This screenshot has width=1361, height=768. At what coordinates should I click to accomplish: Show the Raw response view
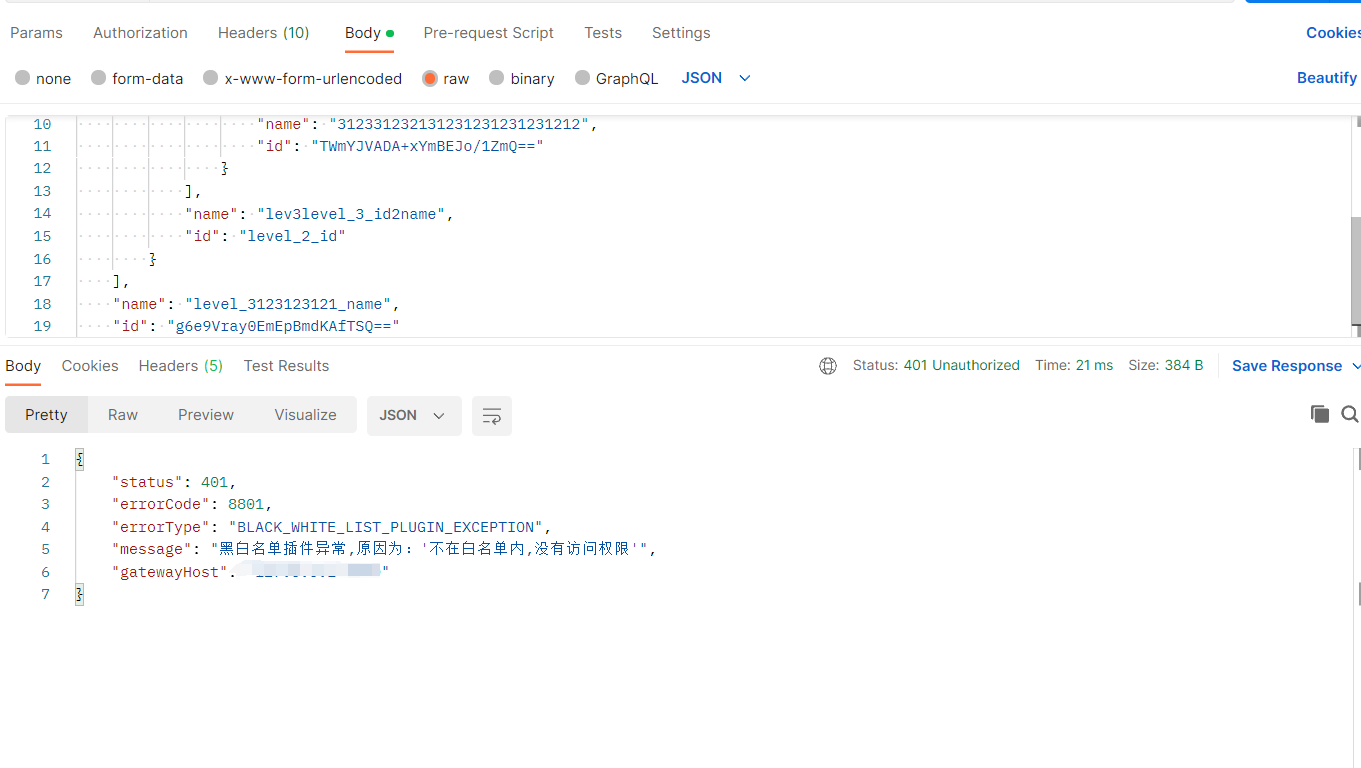pyautogui.click(x=123, y=415)
